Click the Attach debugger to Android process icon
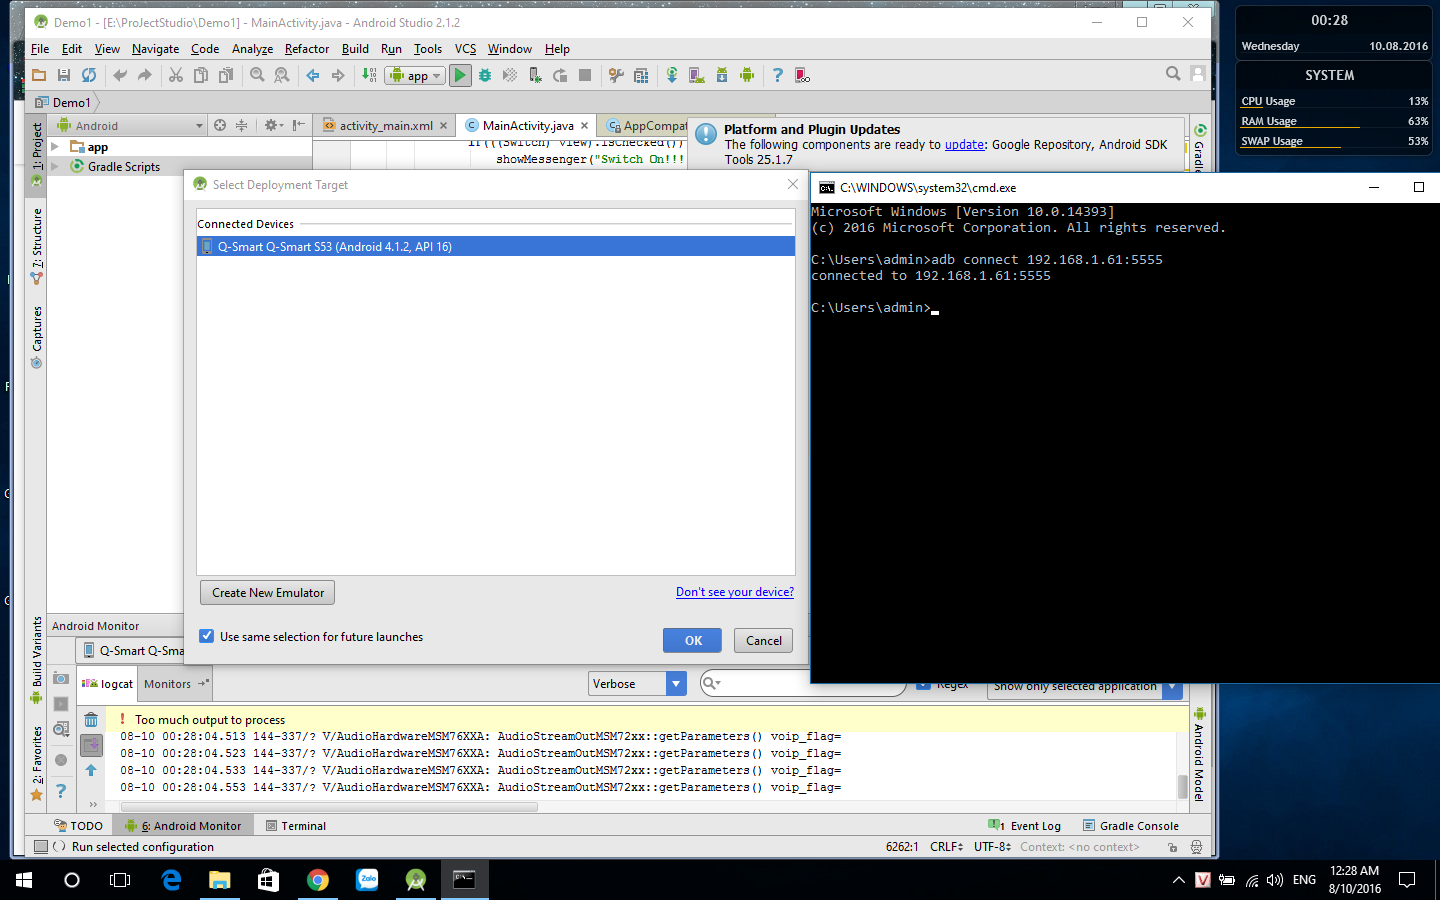This screenshot has width=1440, height=900. pyautogui.click(x=535, y=75)
